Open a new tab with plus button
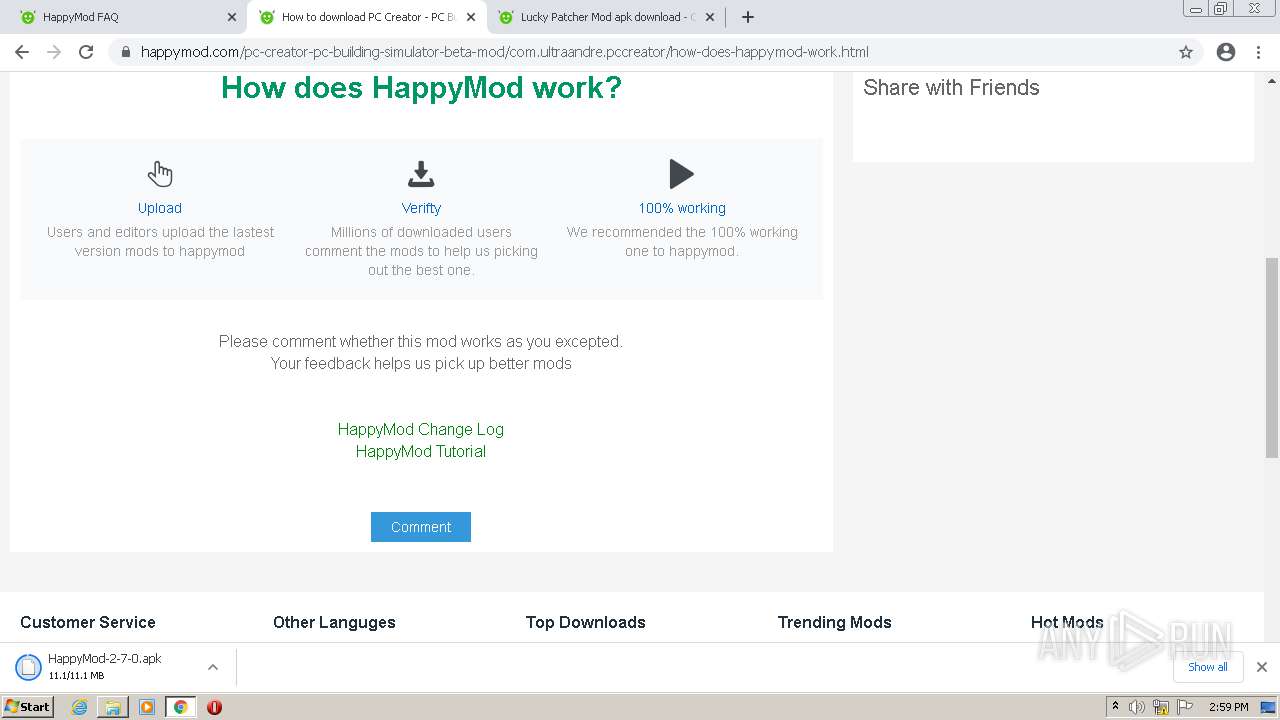Image resolution: width=1280 pixels, height=720 pixels. tap(748, 17)
